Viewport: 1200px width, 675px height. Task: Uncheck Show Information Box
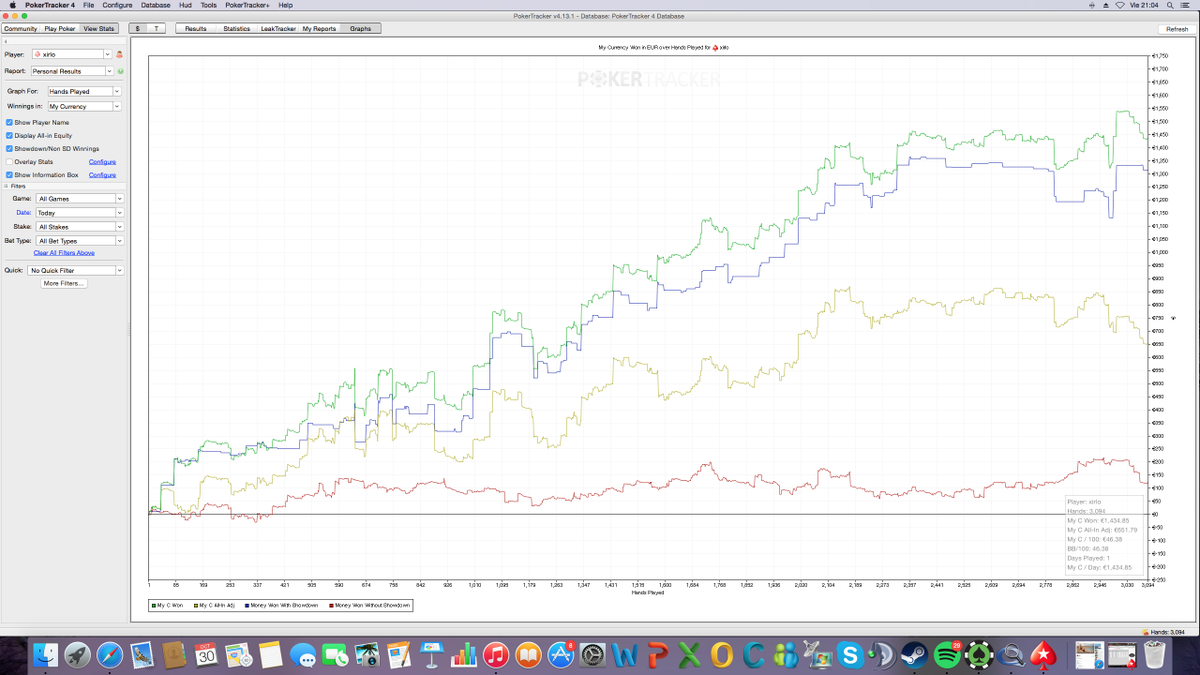(x=10, y=175)
